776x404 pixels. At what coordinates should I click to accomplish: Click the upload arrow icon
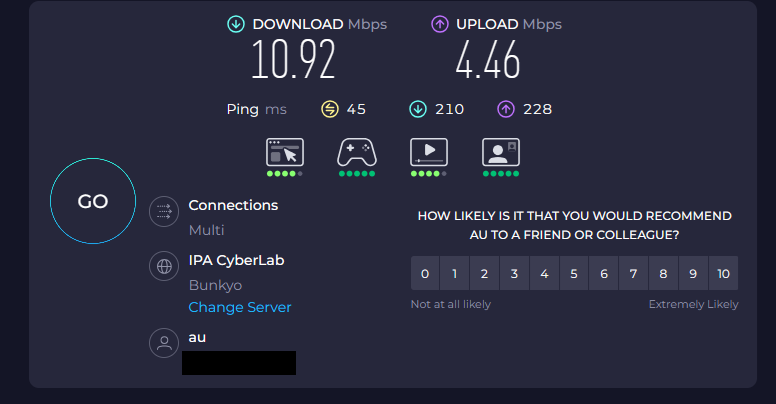click(x=439, y=24)
